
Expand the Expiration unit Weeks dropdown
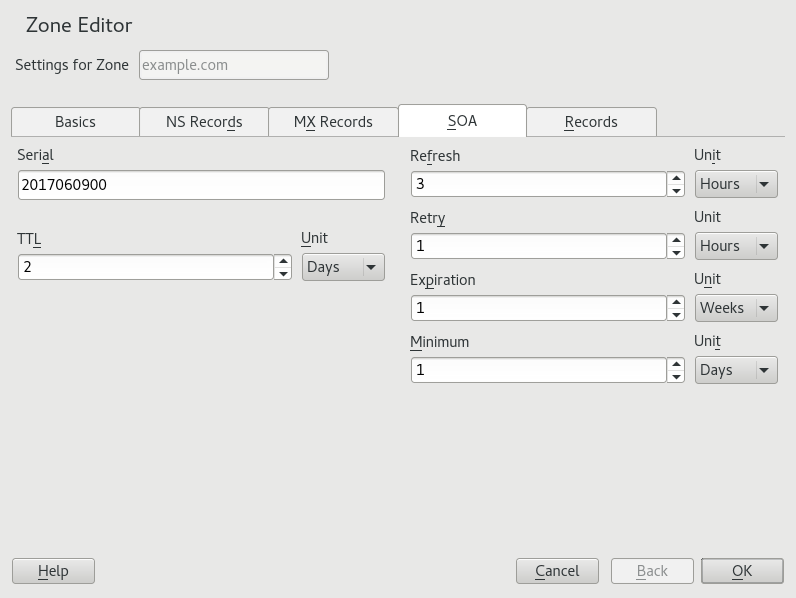[x=736, y=308]
